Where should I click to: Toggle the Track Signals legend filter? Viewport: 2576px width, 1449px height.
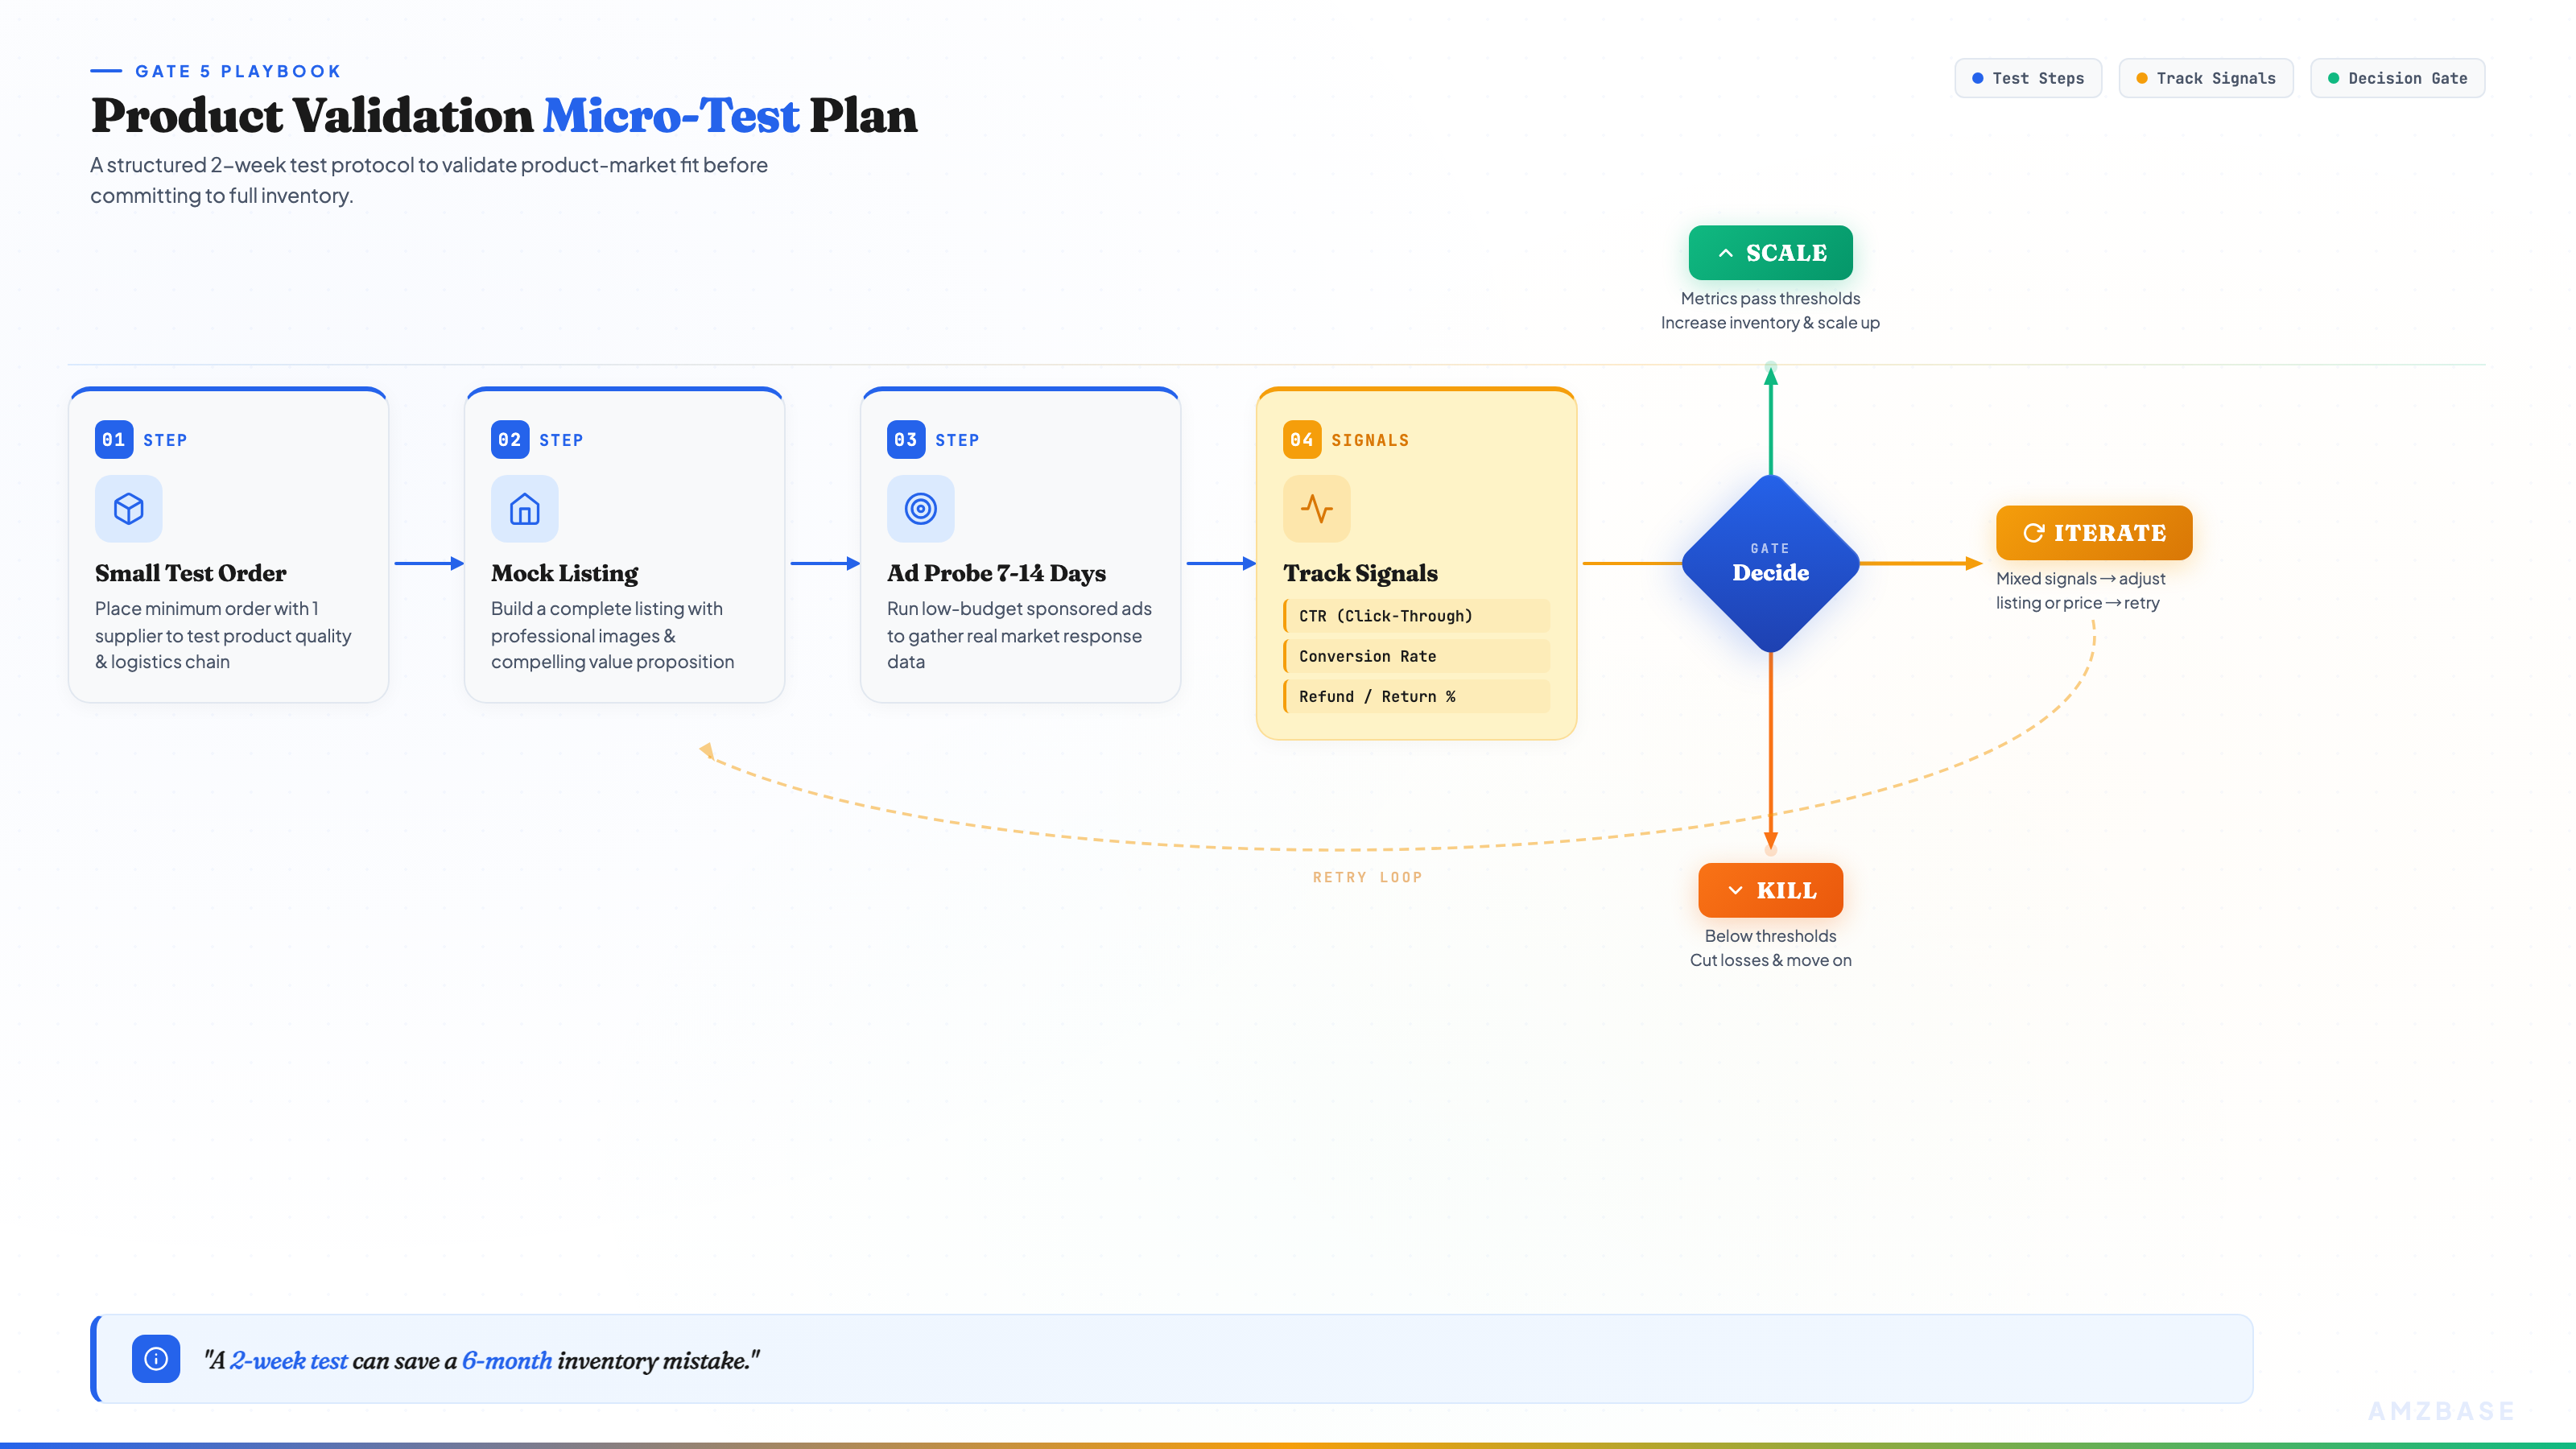click(x=2206, y=77)
